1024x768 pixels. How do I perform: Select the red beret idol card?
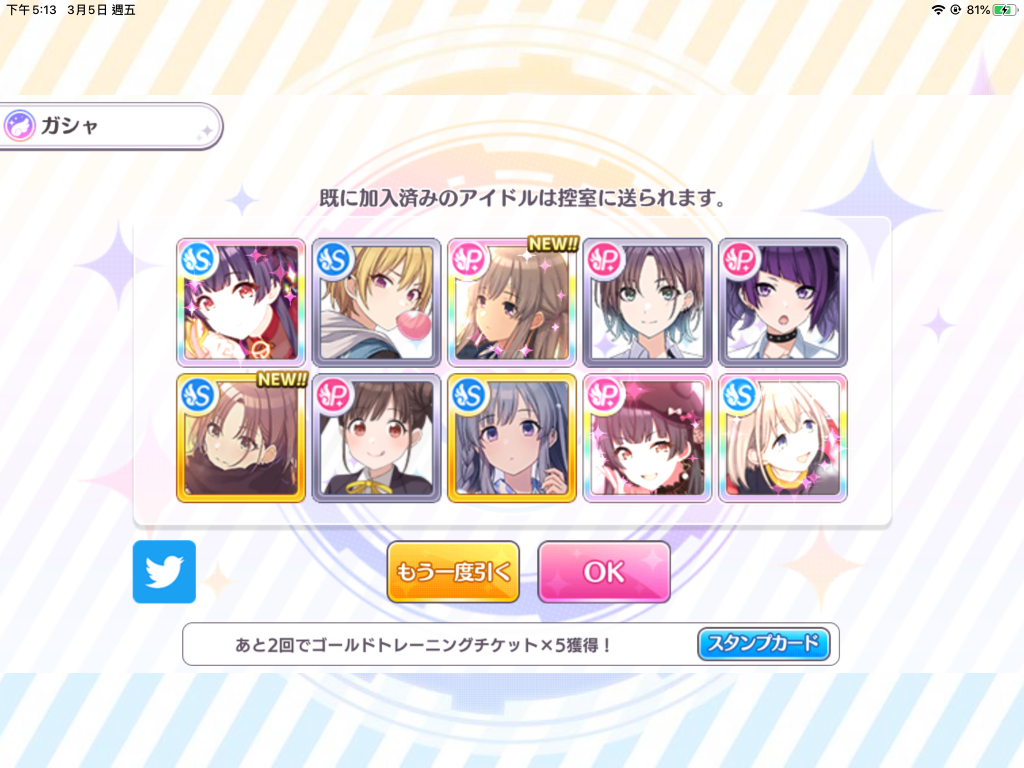(x=647, y=438)
